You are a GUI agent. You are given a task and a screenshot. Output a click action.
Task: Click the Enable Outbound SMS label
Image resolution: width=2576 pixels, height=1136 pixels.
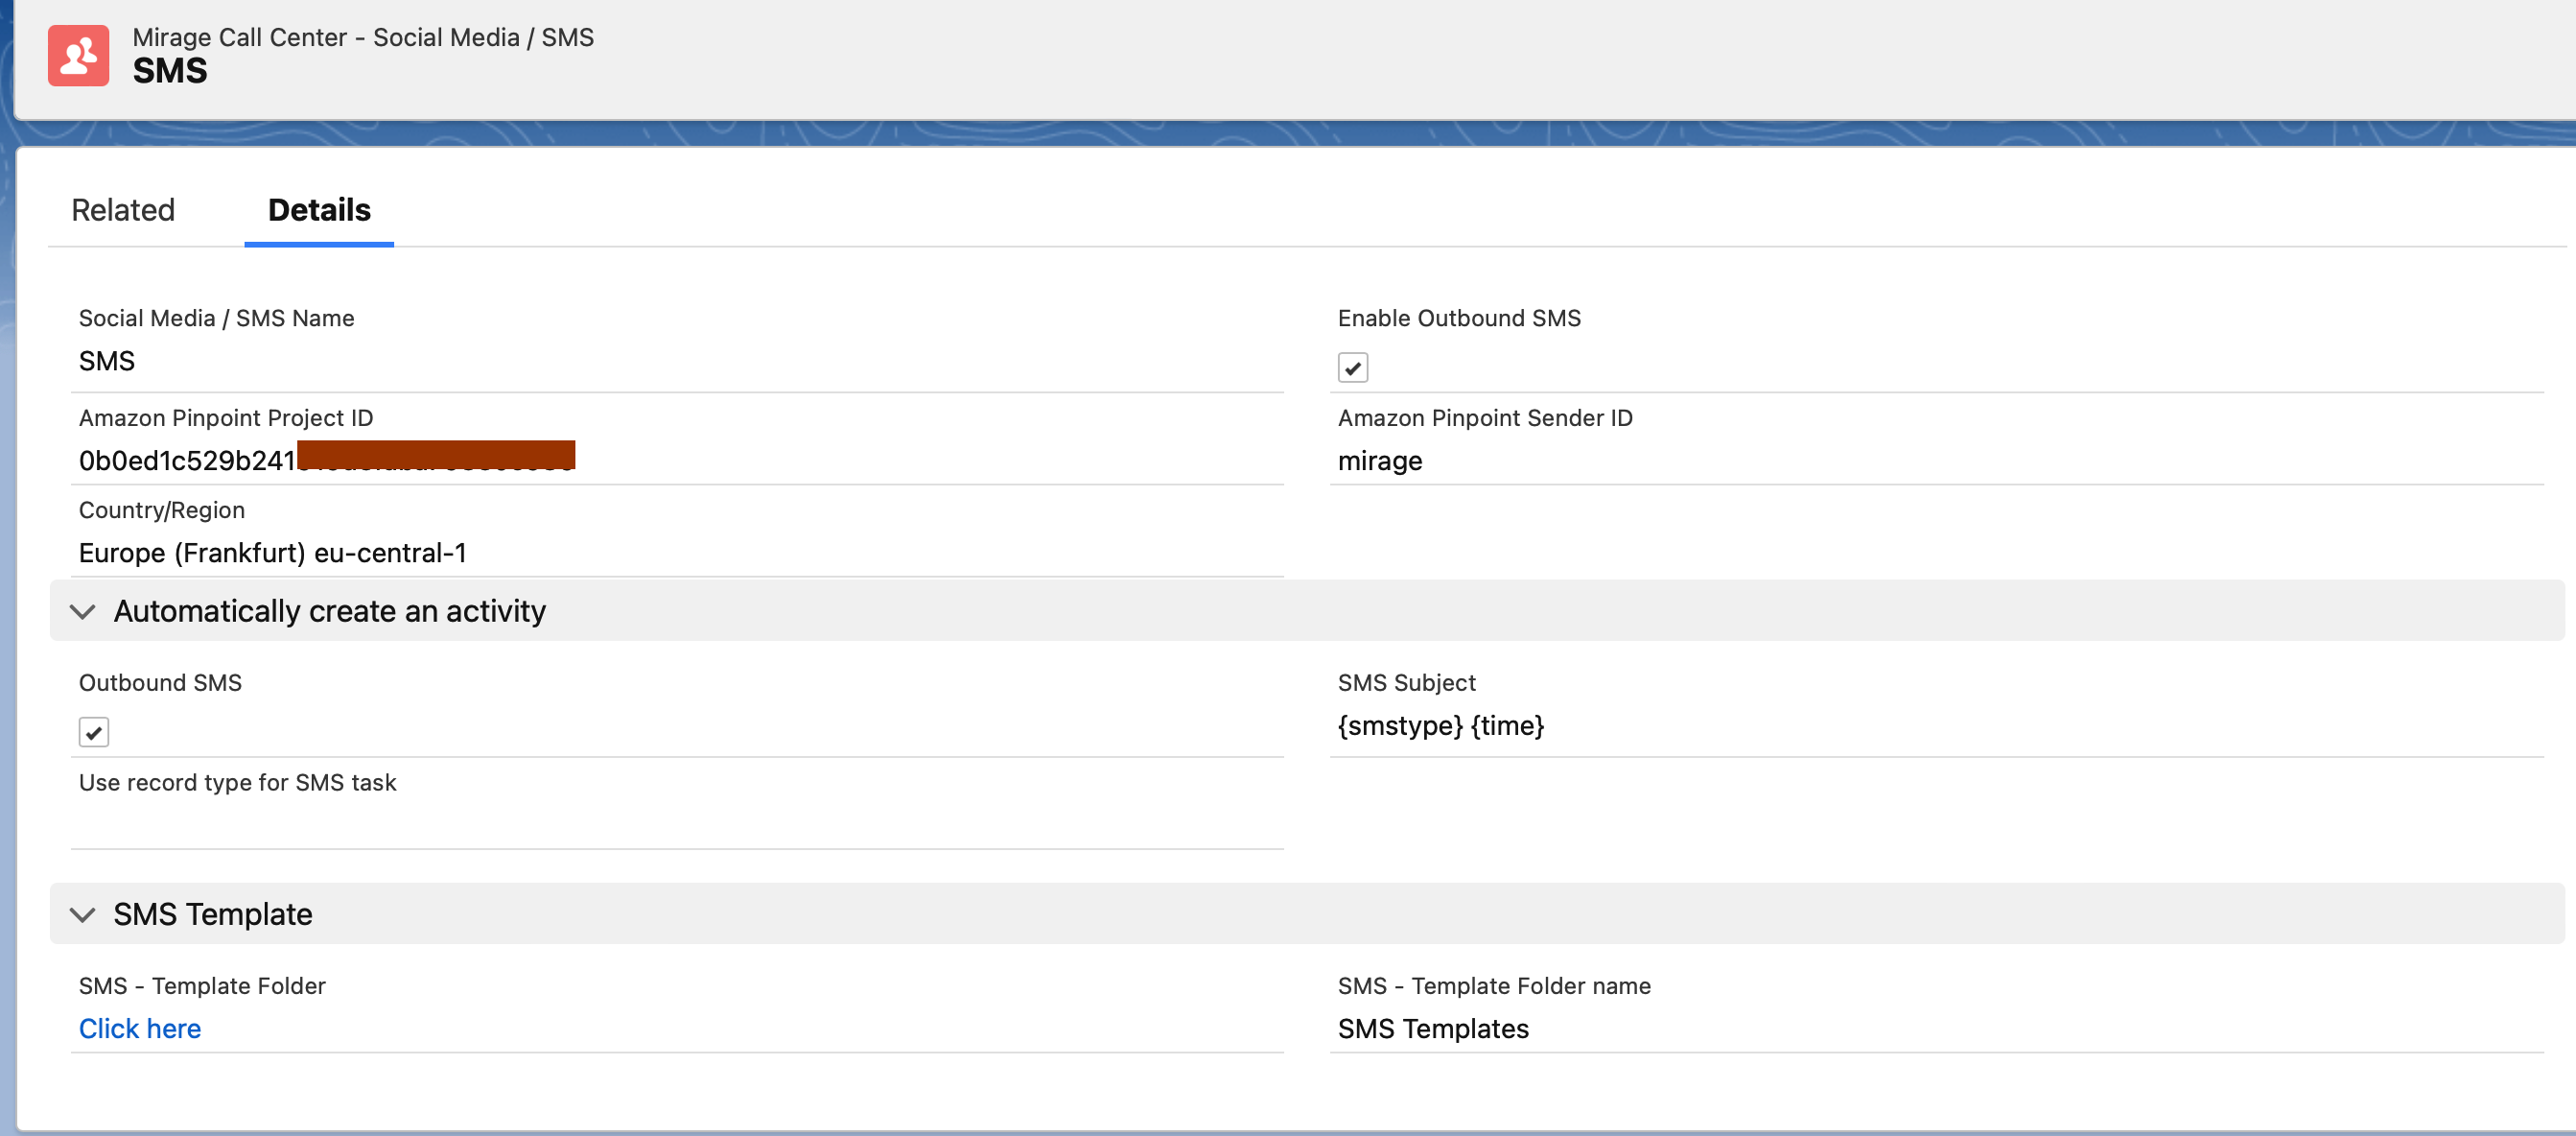tap(1459, 318)
